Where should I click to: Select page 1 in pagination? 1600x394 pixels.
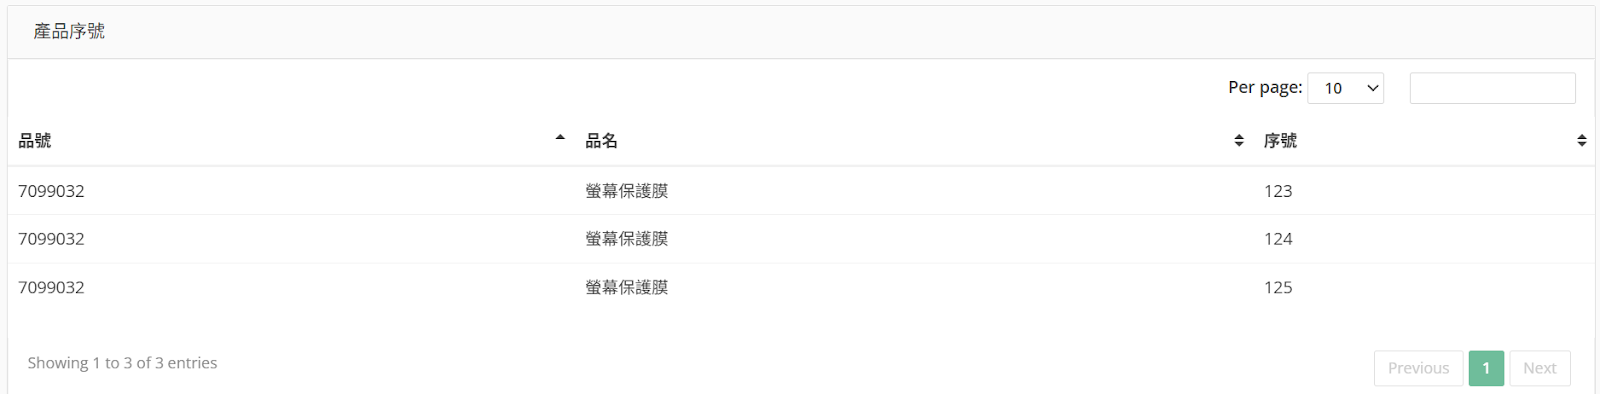tap(1486, 368)
